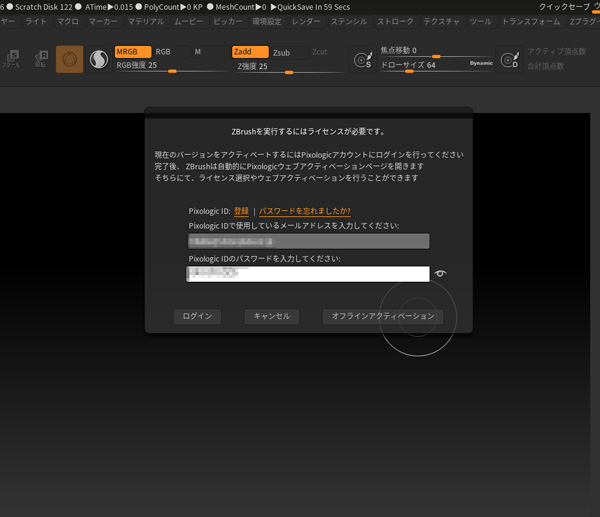Toggle the Dynamic draw size option

click(481, 63)
